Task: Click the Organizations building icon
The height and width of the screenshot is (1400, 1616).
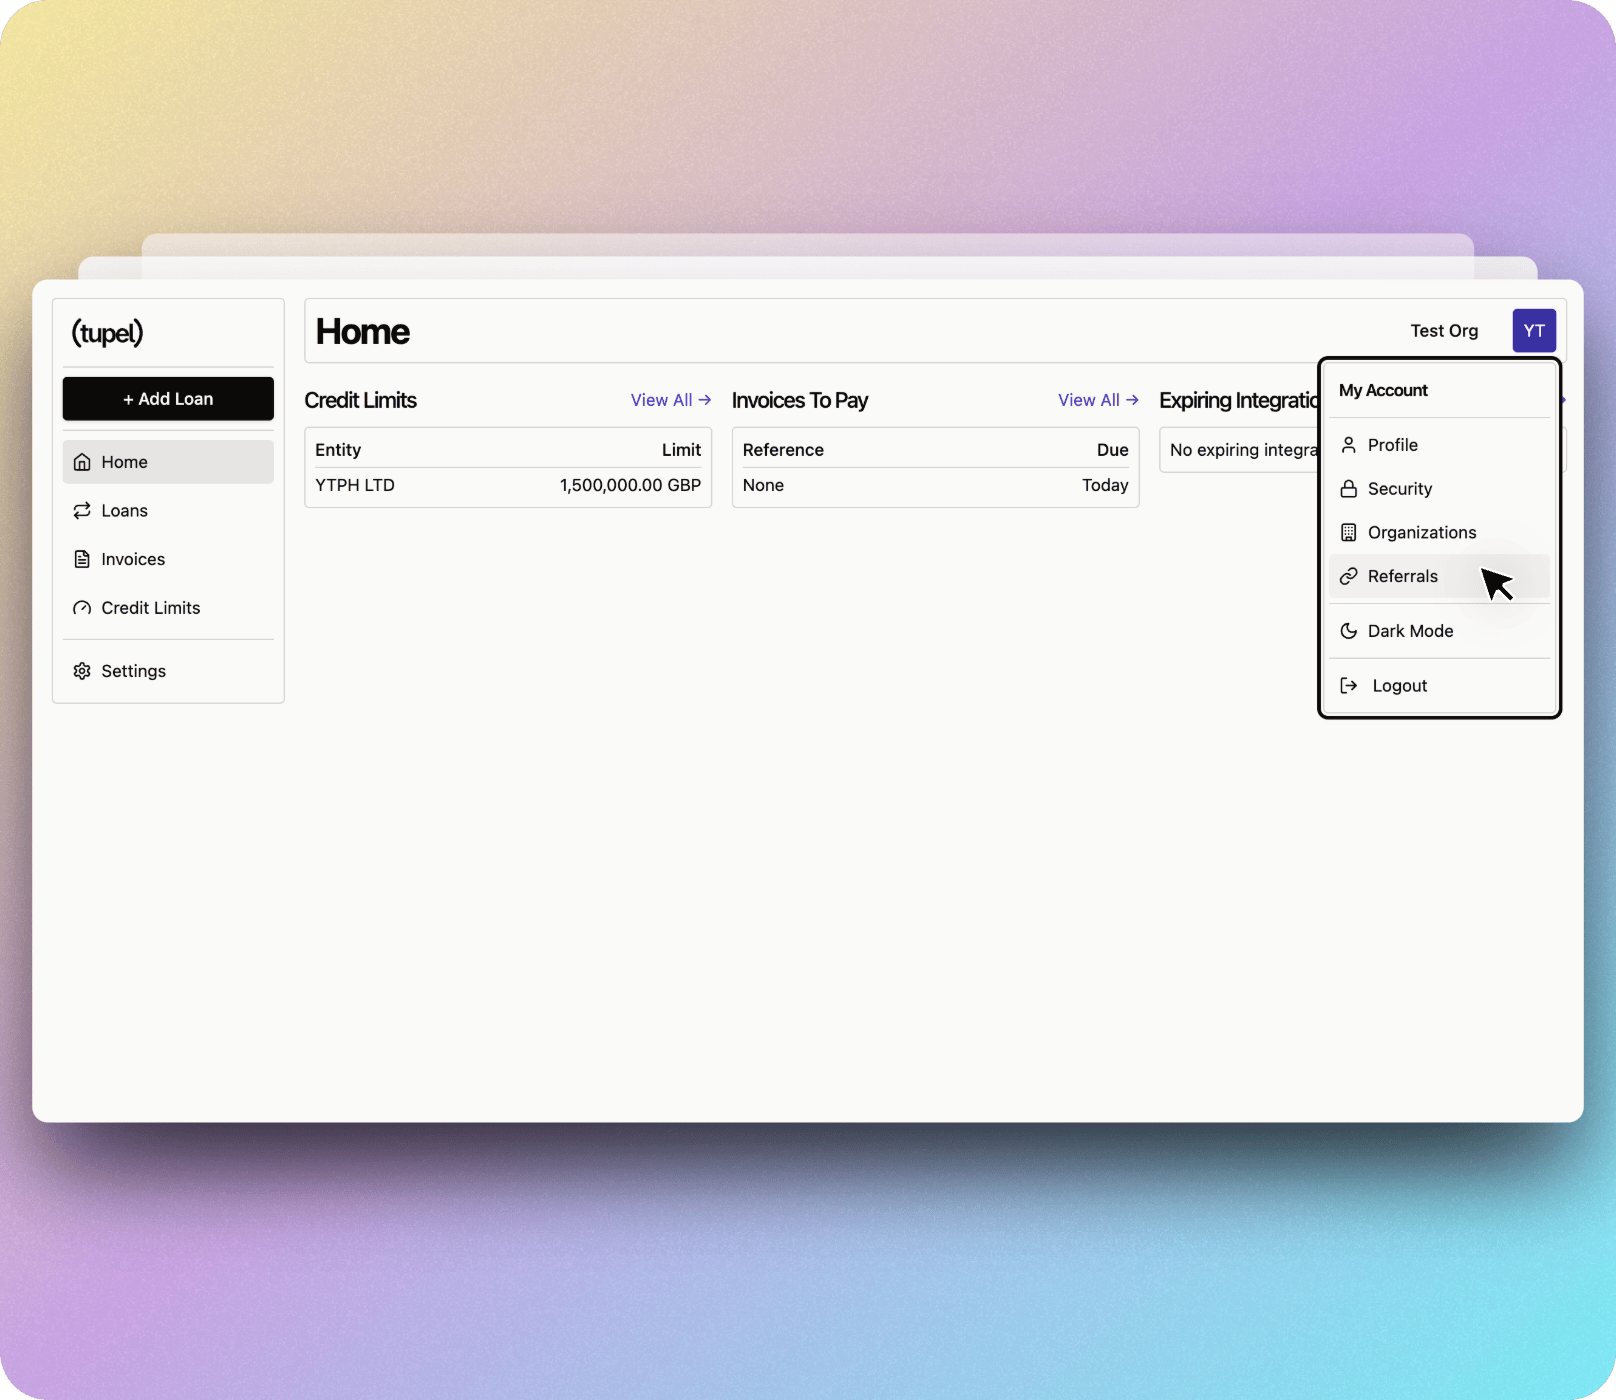Action: [1348, 532]
